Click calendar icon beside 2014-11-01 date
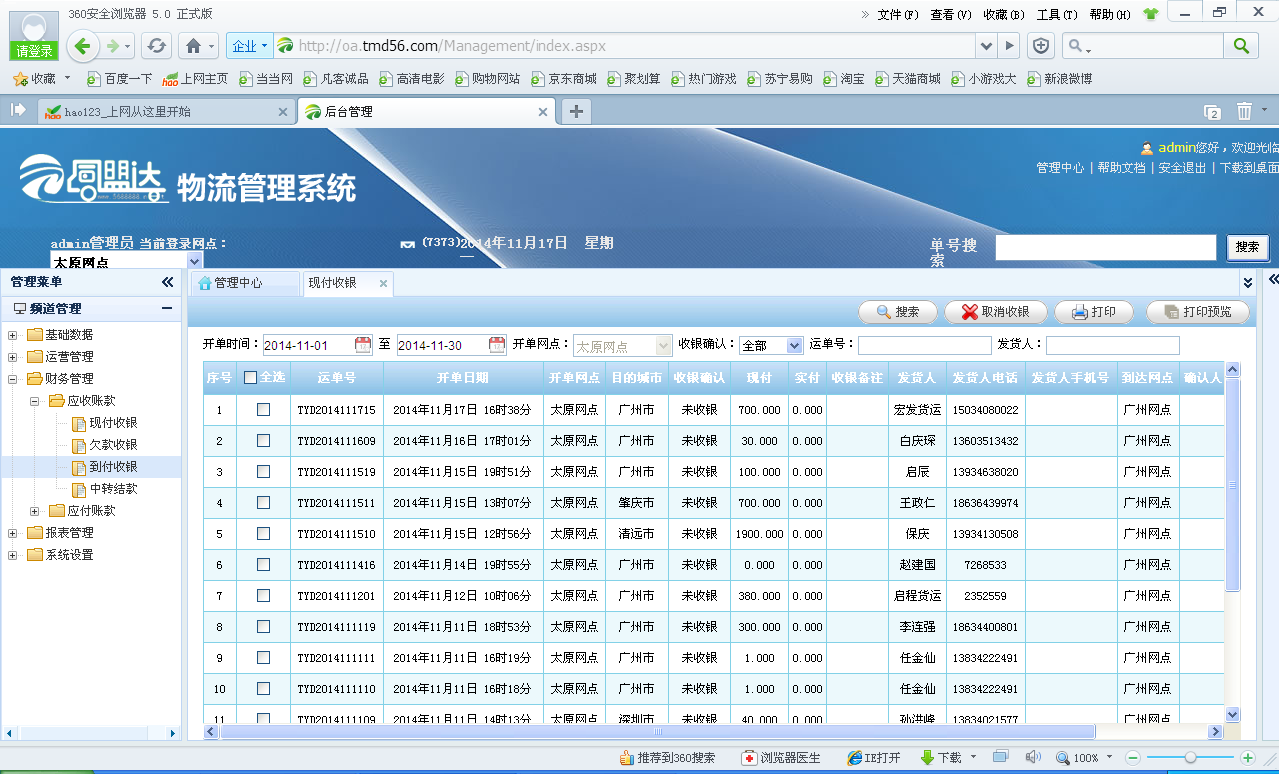 [x=363, y=345]
